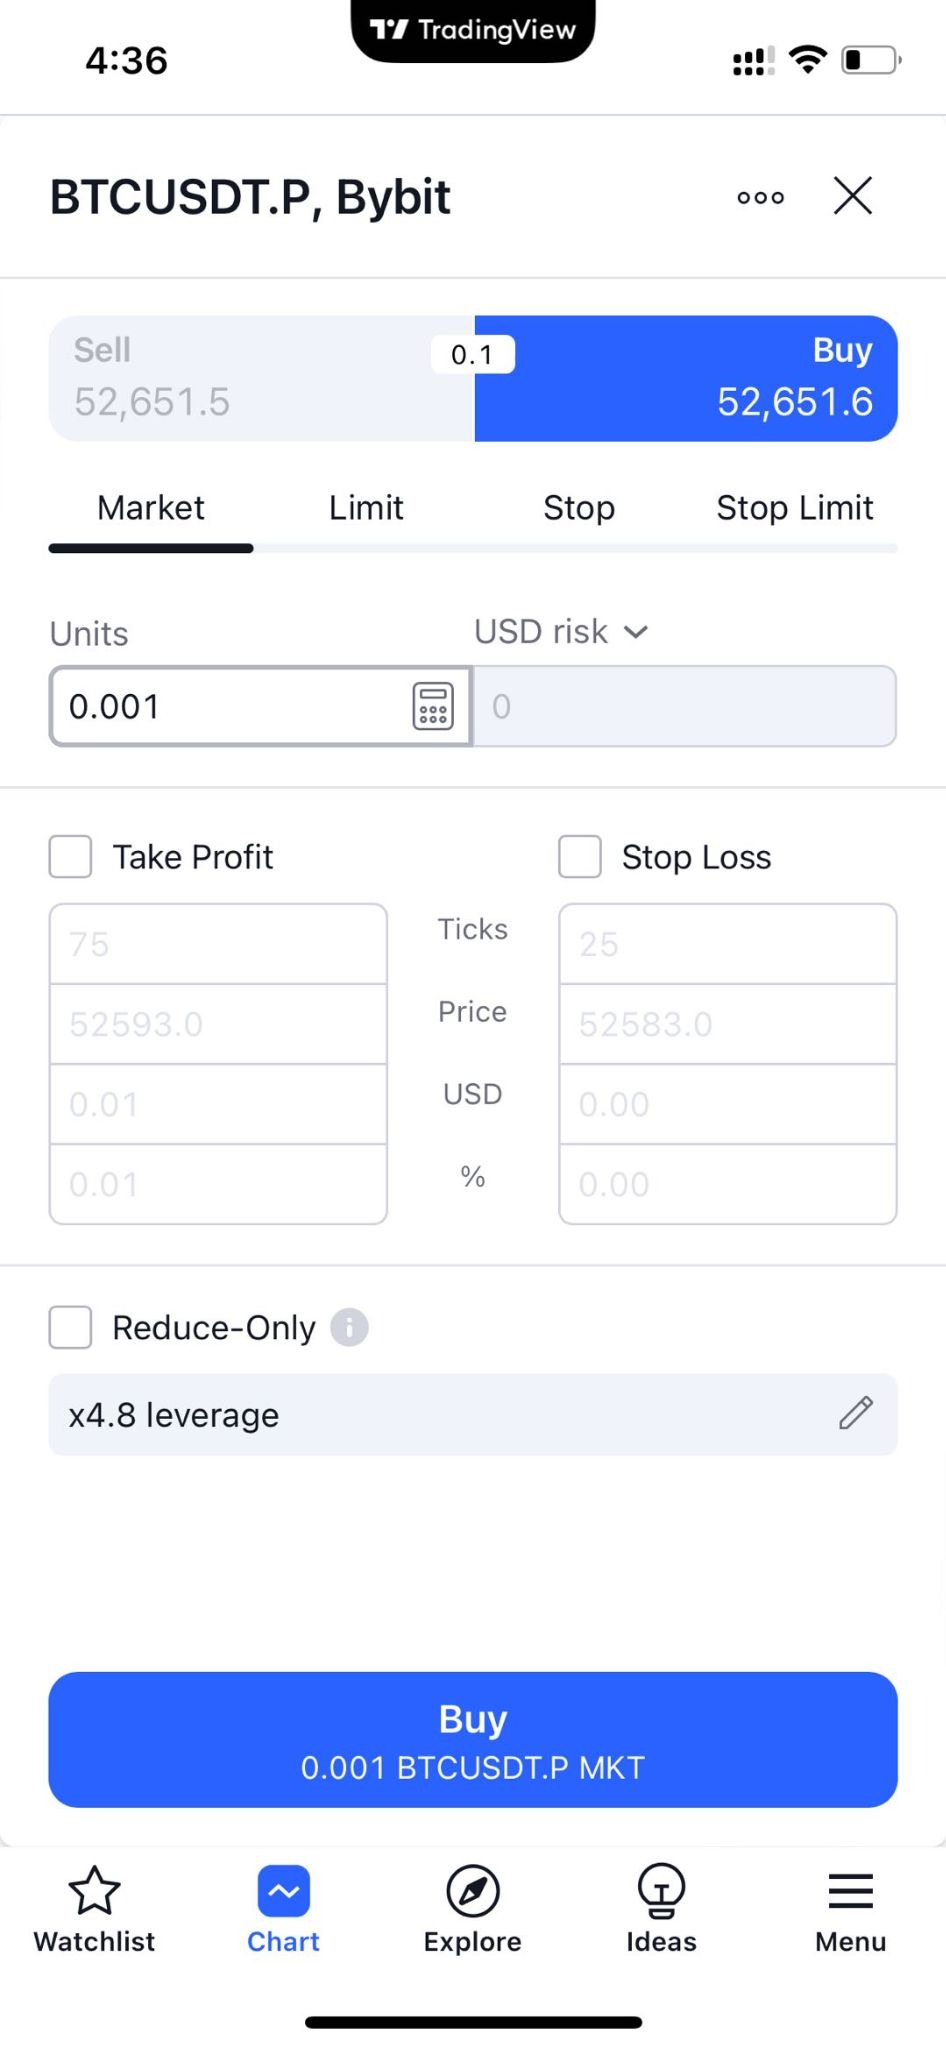946x2048 pixels.
Task: Enable the Stop Loss checkbox
Action: tap(580, 857)
